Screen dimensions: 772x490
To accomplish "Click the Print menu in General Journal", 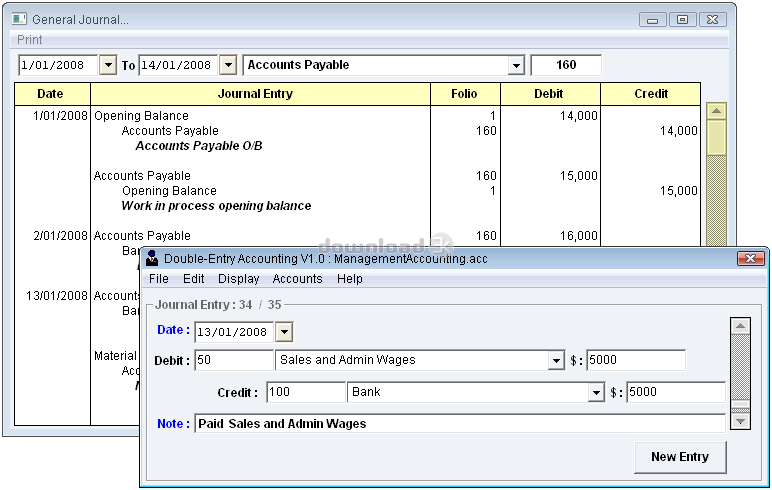I will [x=30, y=40].
